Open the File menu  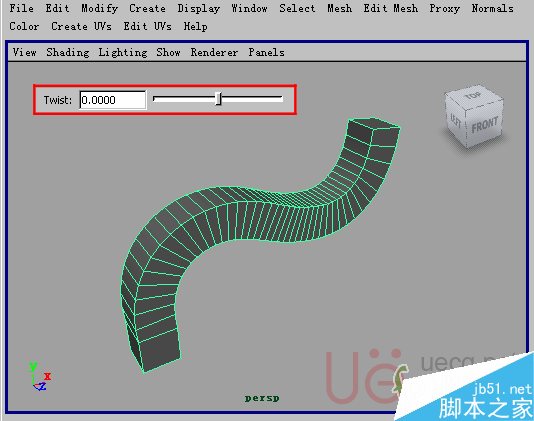point(21,8)
